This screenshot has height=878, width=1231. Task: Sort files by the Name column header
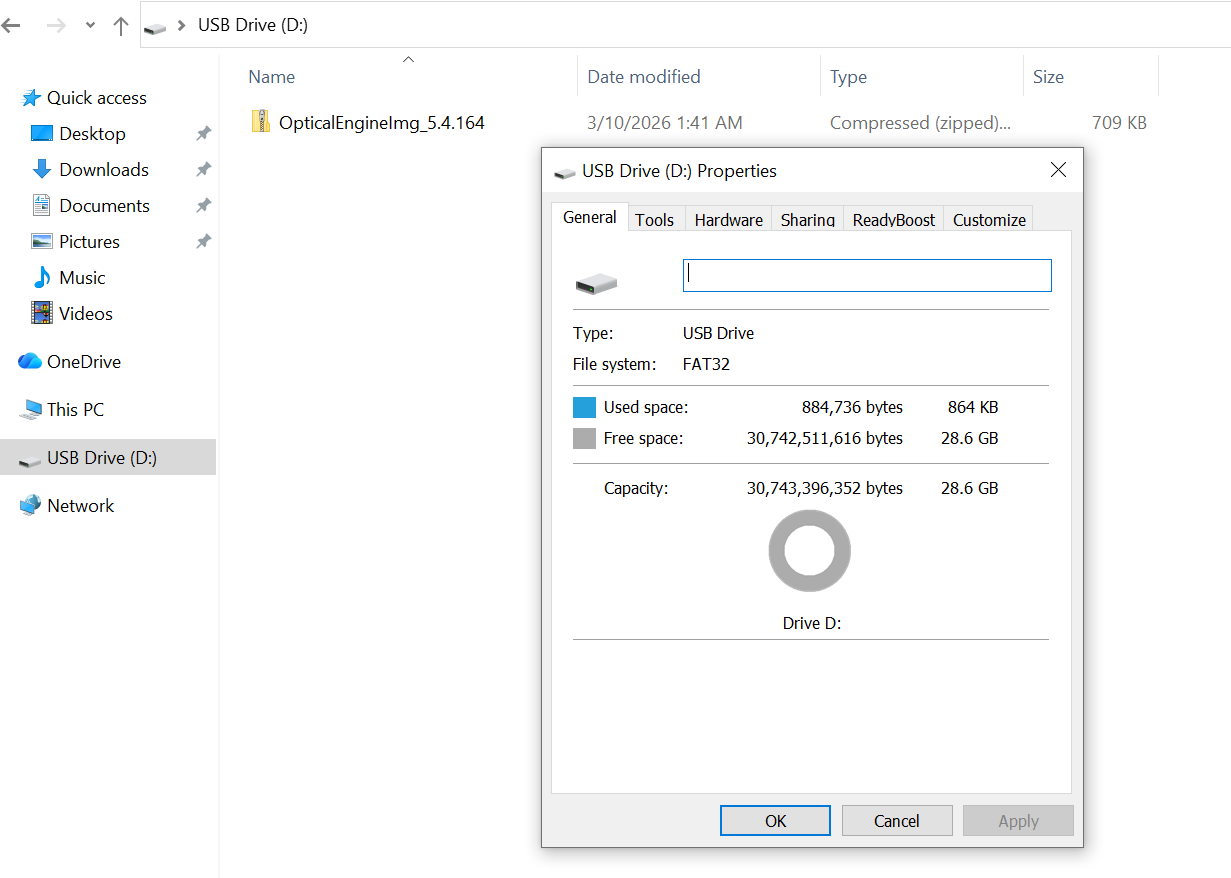[272, 77]
